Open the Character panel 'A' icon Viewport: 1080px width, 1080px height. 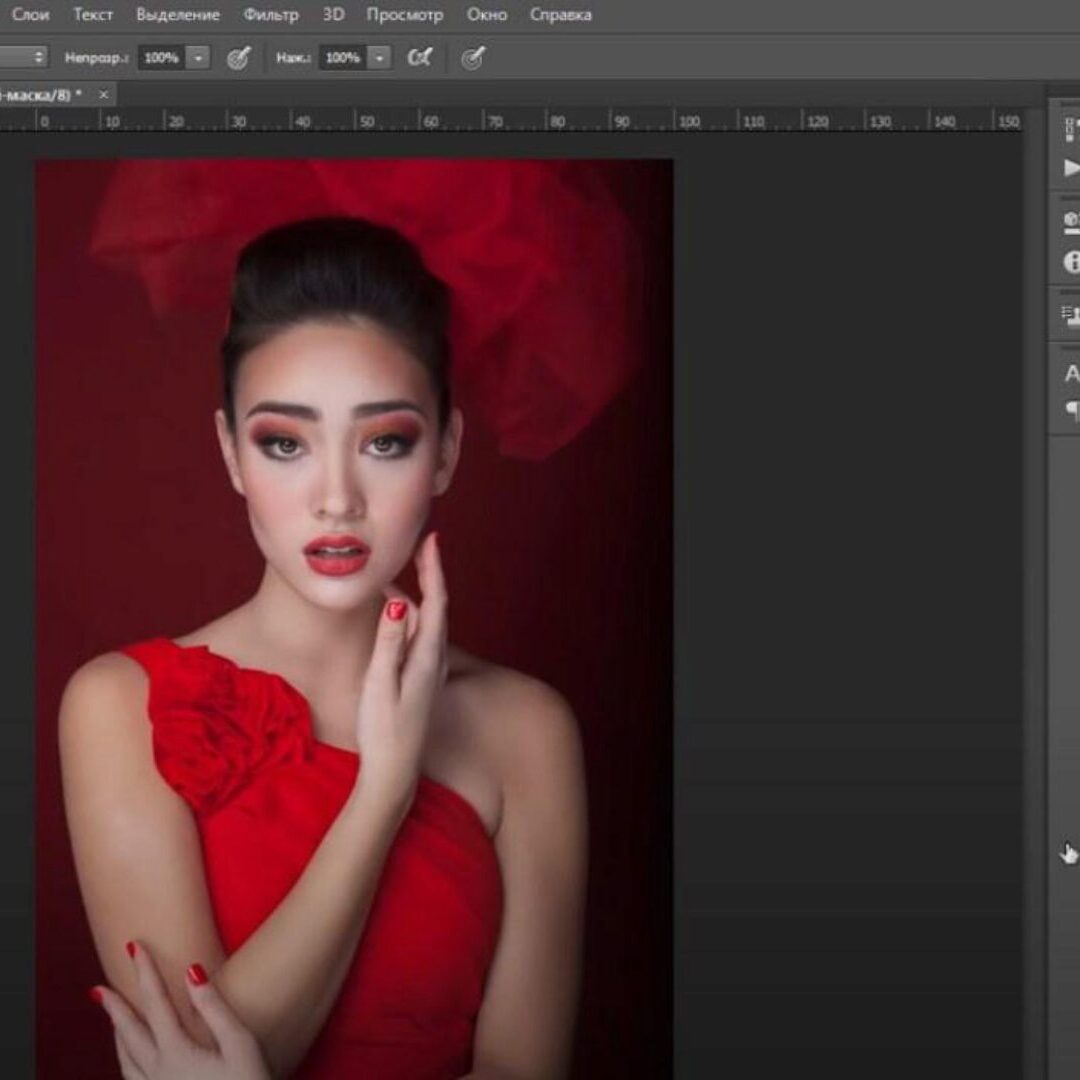[1072, 374]
